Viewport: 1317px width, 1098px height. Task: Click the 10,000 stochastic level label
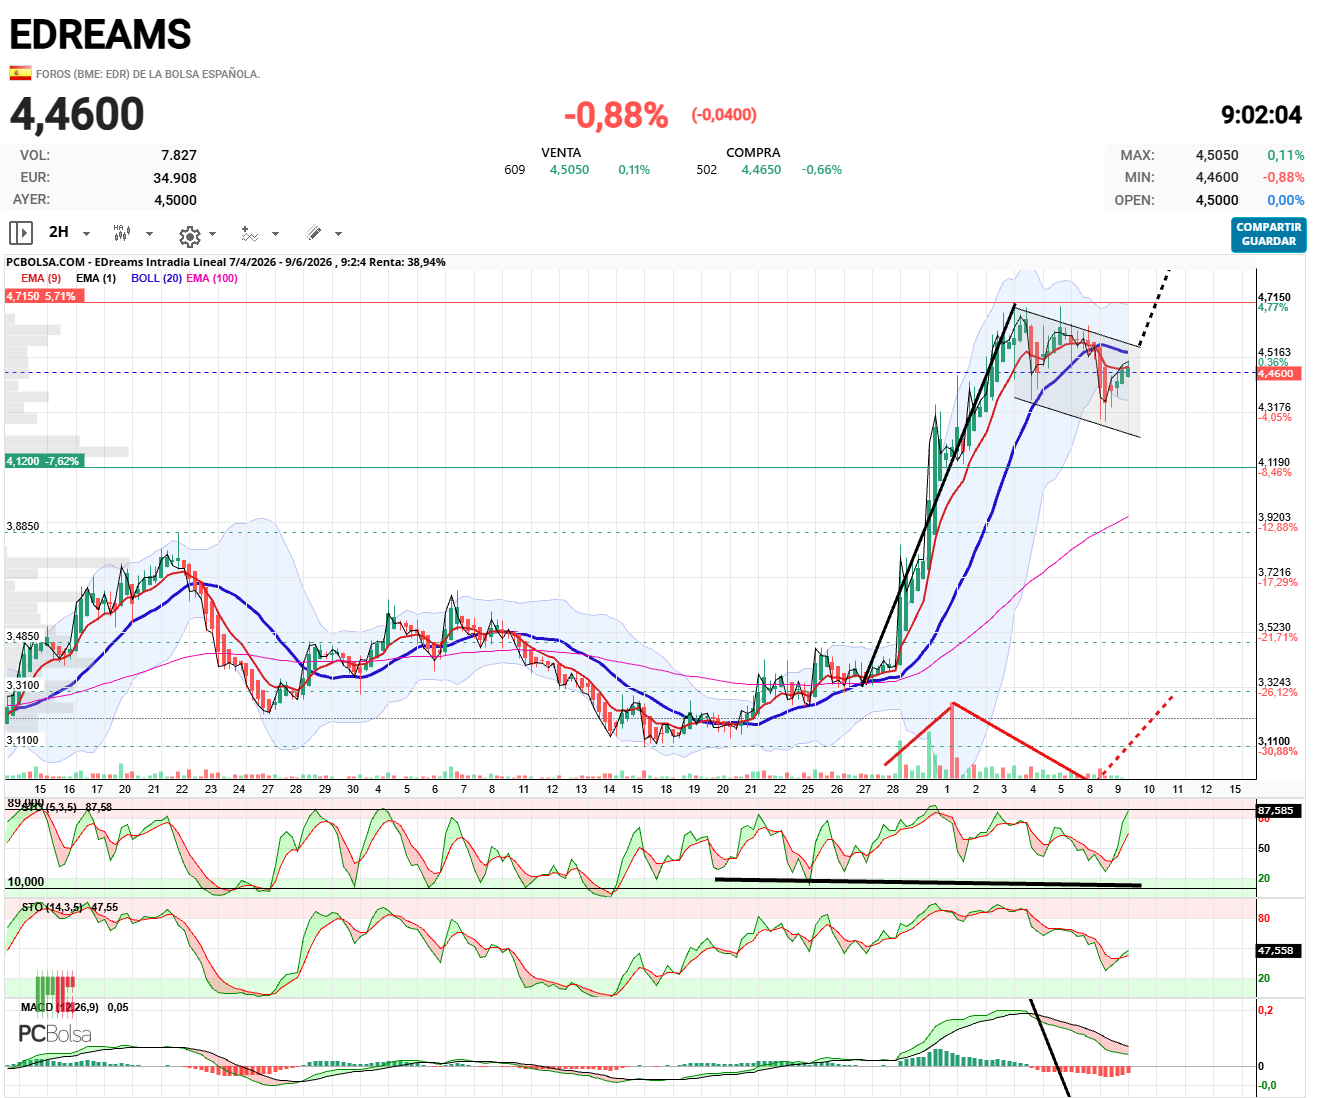[x=26, y=882]
